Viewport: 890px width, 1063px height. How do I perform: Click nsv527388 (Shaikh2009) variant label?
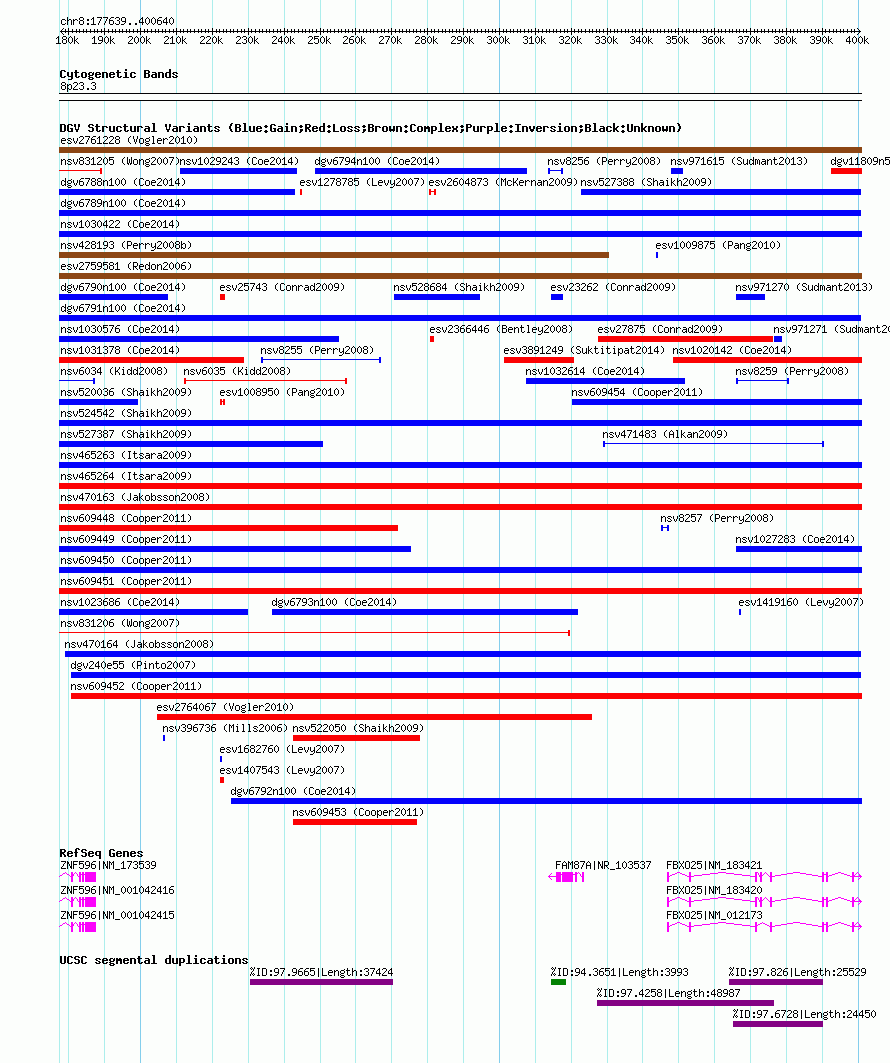tap(646, 182)
